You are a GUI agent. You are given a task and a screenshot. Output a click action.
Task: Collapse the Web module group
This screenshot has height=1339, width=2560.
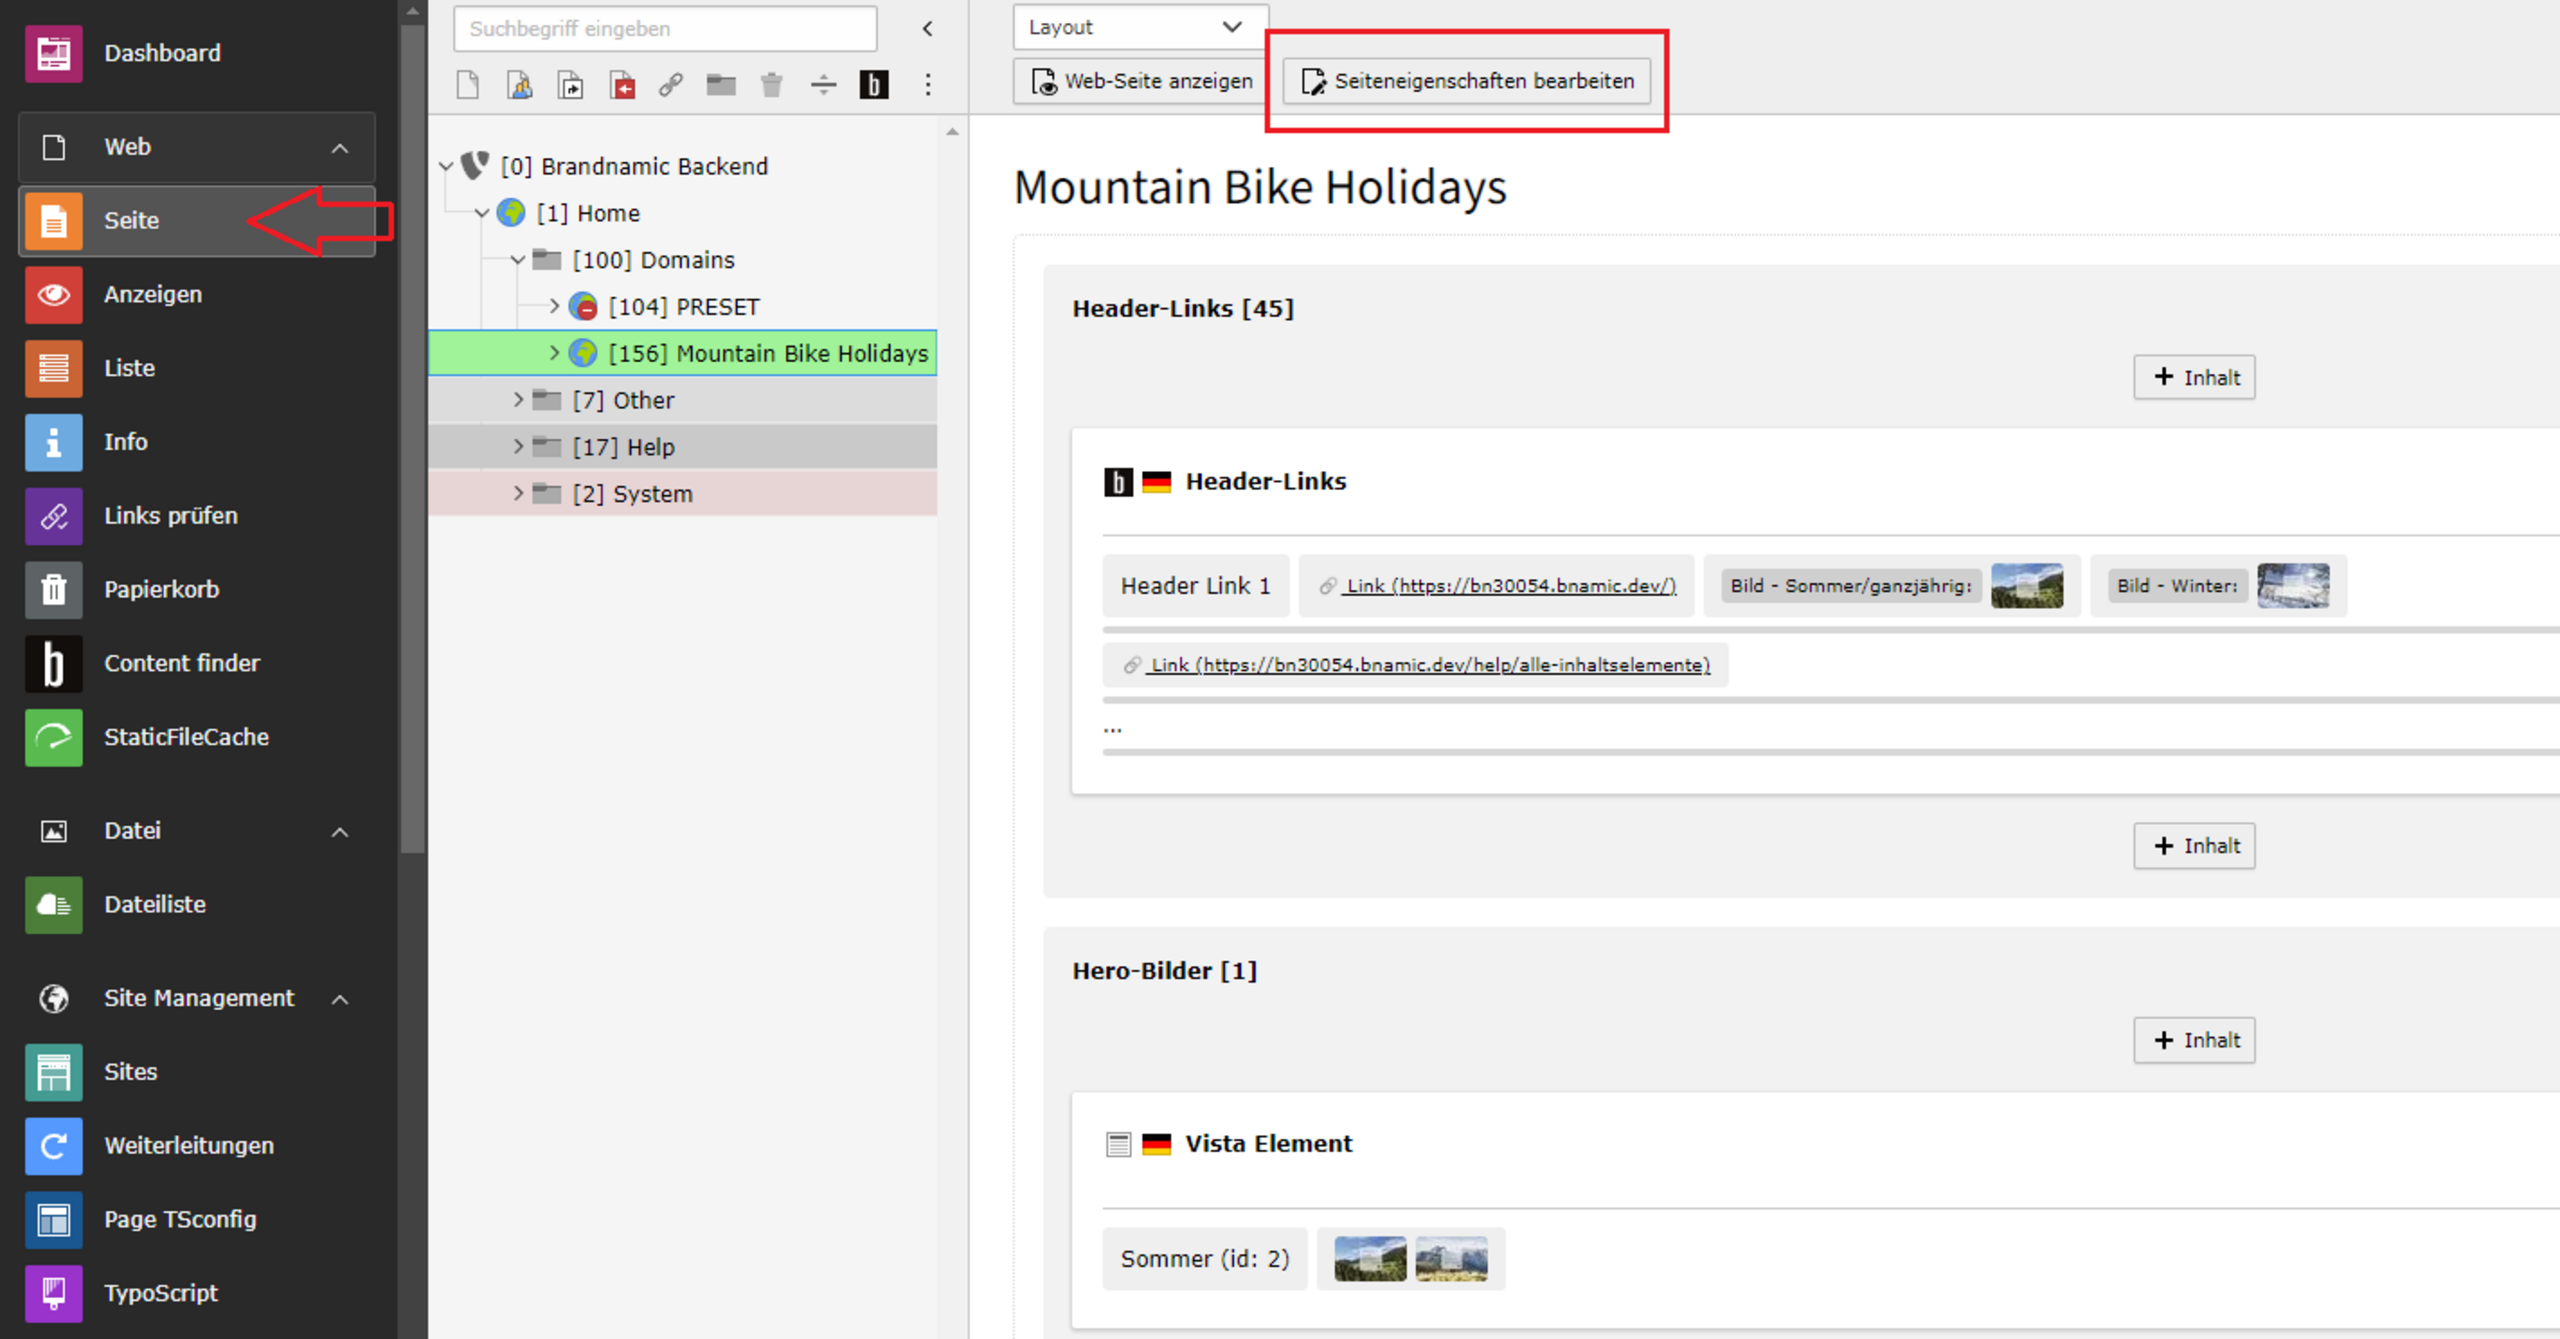click(340, 148)
